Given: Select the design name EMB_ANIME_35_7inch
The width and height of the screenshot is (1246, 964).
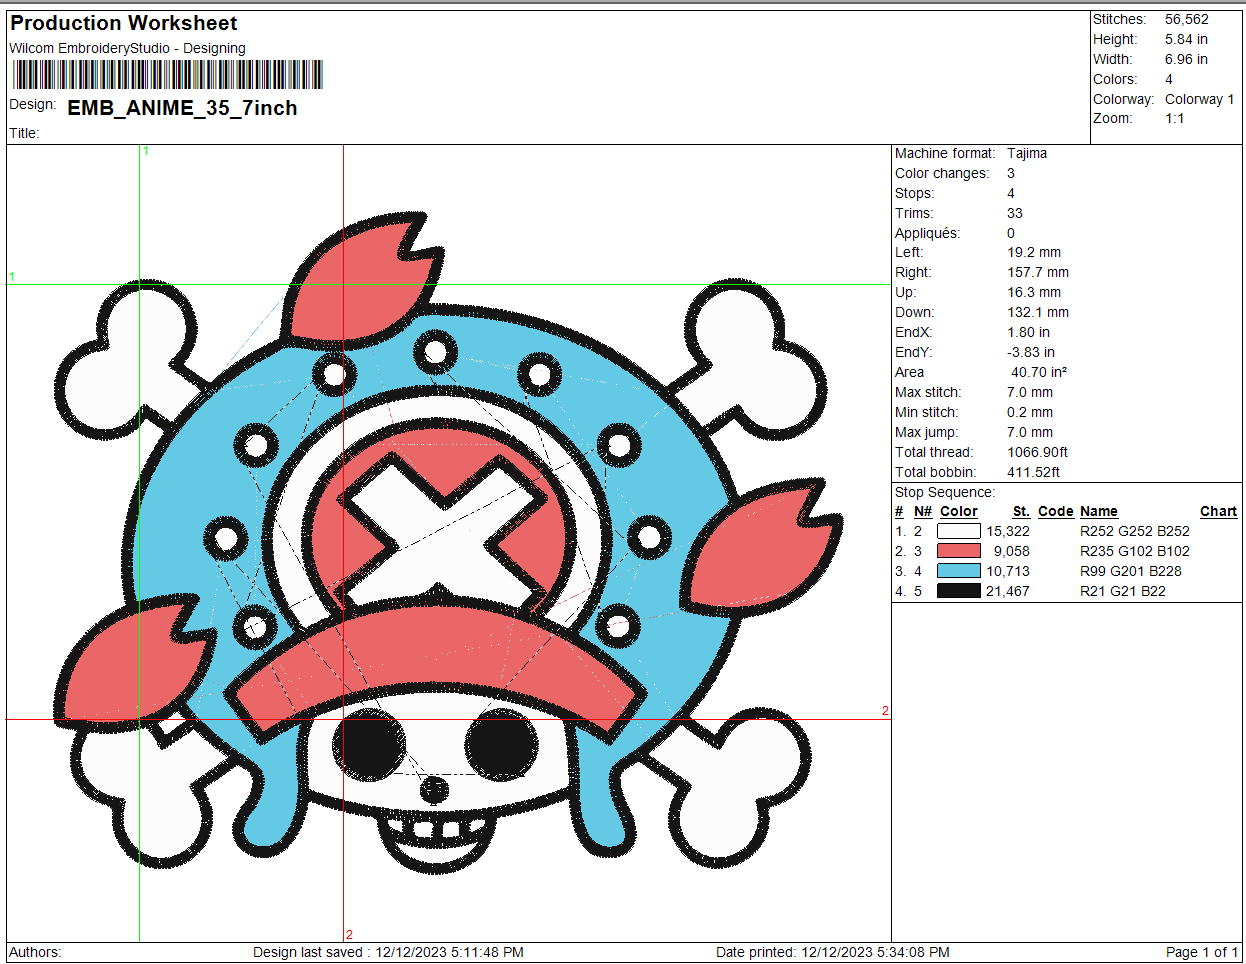Looking at the screenshot, I should pyautogui.click(x=182, y=108).
